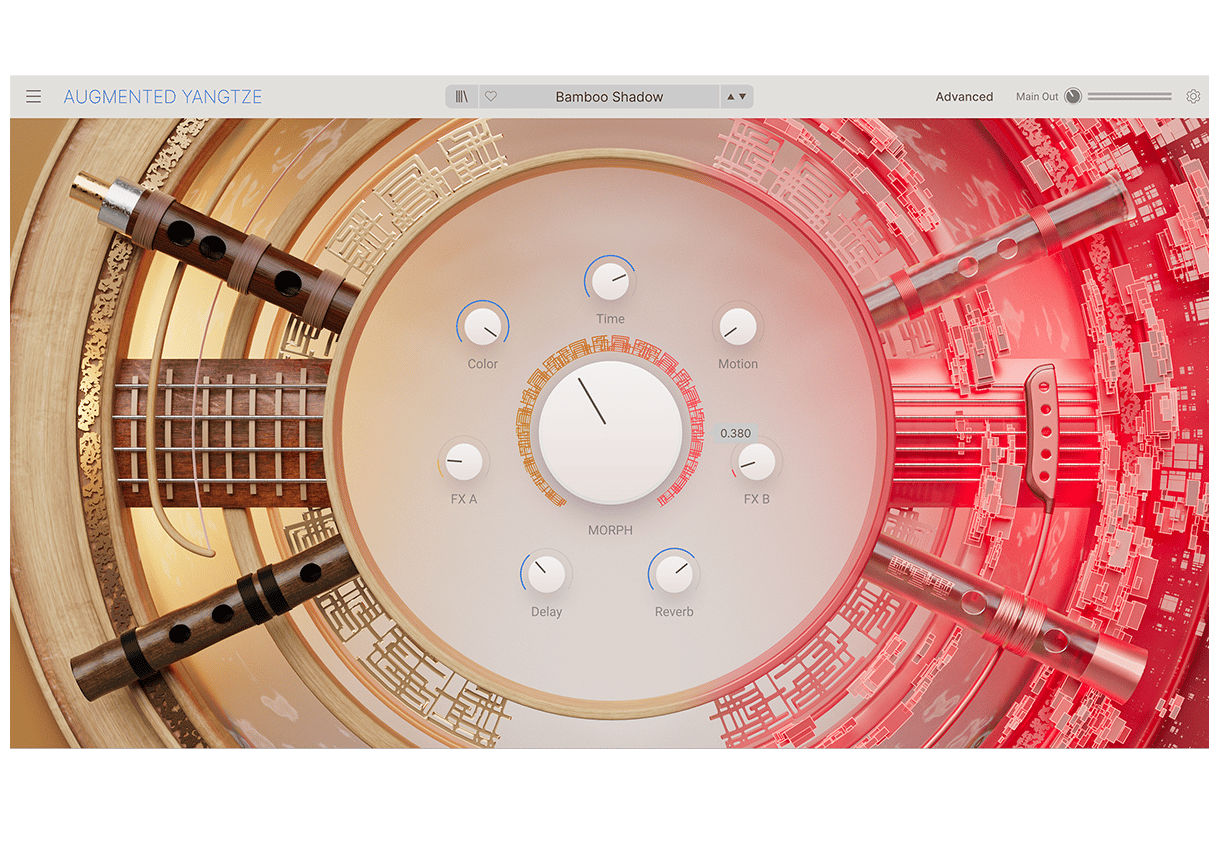Click the MORPH label
This screenshot has width=1209, height=843.
(x=610, y=530)
